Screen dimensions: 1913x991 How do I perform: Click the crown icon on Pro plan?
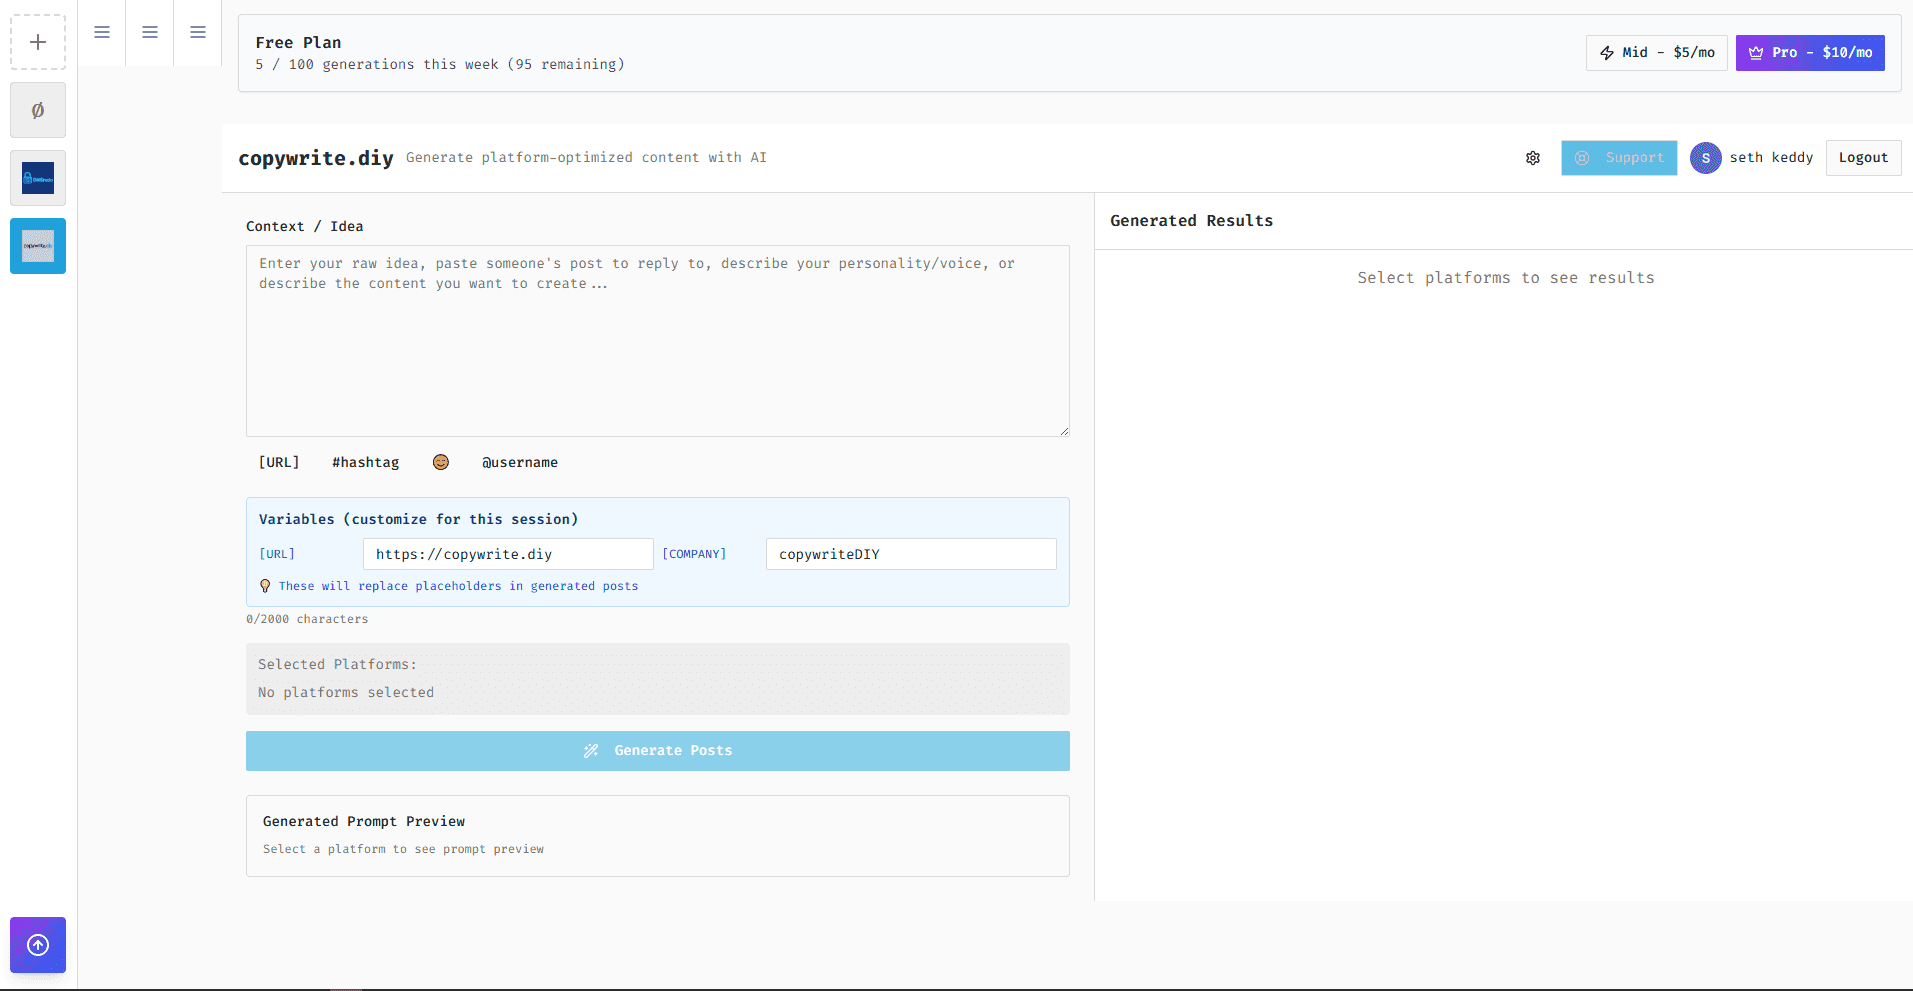point(1756,53)
